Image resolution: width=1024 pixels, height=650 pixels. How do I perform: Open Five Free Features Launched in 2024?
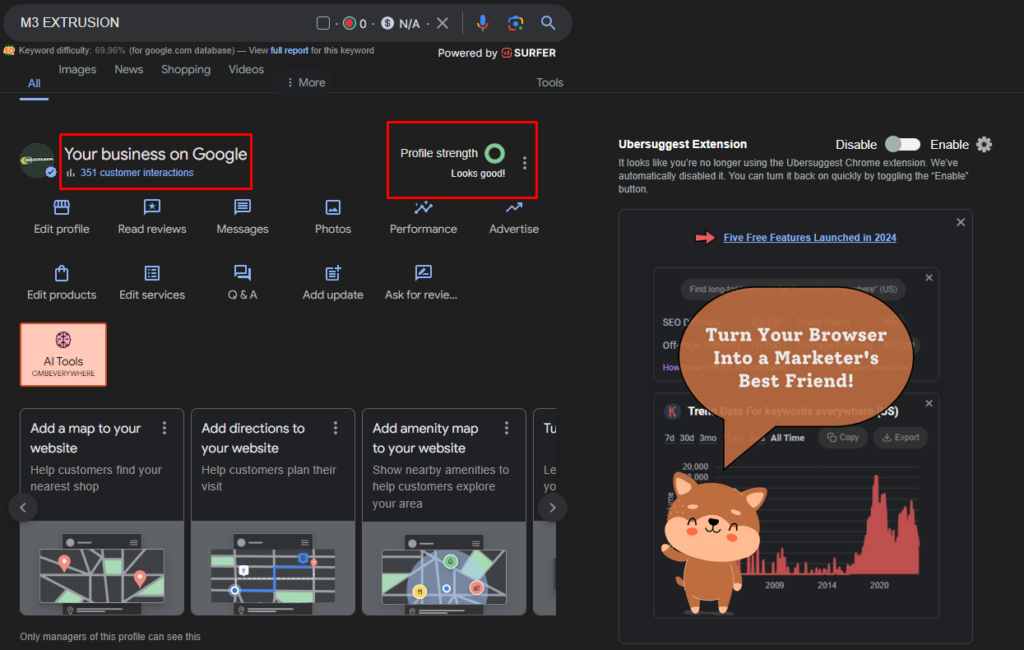click(x=810, y=238)
